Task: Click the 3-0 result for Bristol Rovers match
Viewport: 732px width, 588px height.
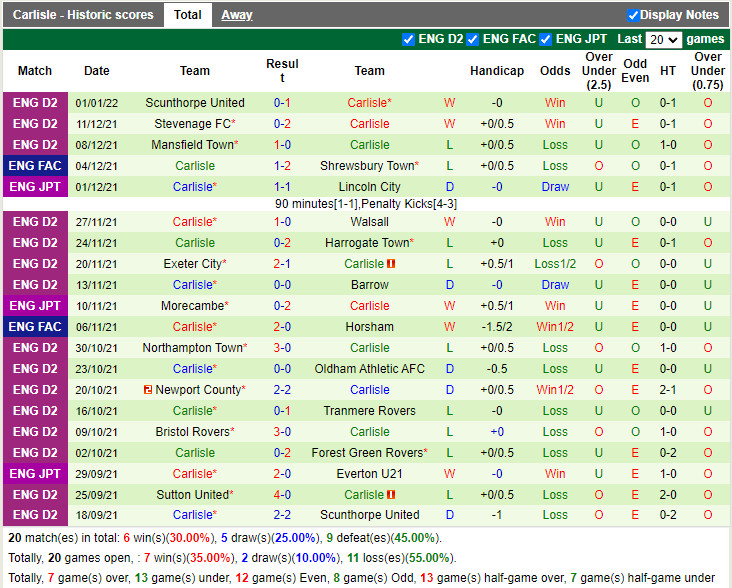Action: pyautogui.click(x=282, y=432)
